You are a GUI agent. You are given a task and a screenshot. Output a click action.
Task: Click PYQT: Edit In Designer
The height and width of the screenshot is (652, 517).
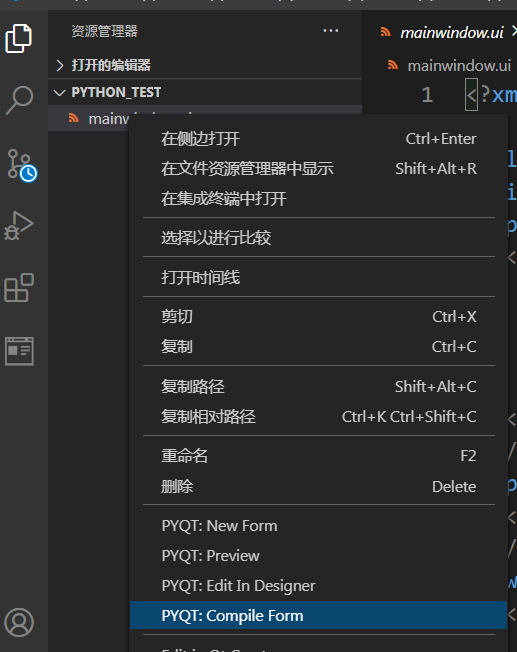pos(318,586)
